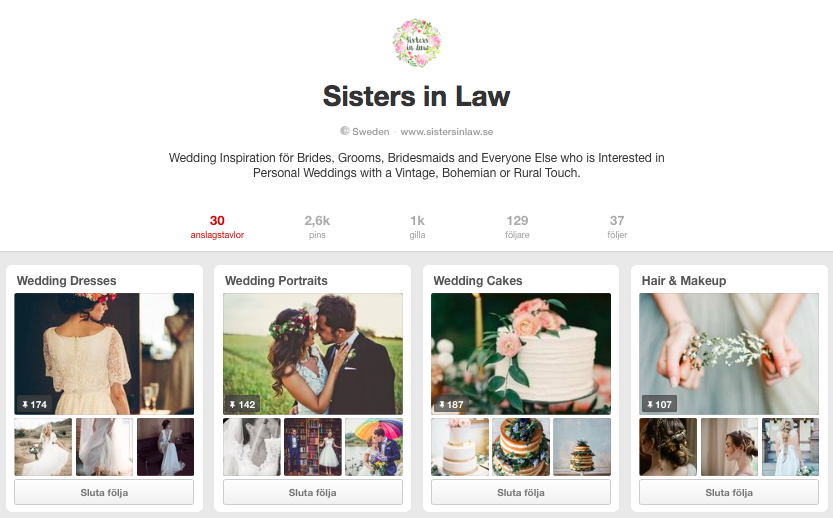Switch to the 2,6k pins tab

point(317,227)
